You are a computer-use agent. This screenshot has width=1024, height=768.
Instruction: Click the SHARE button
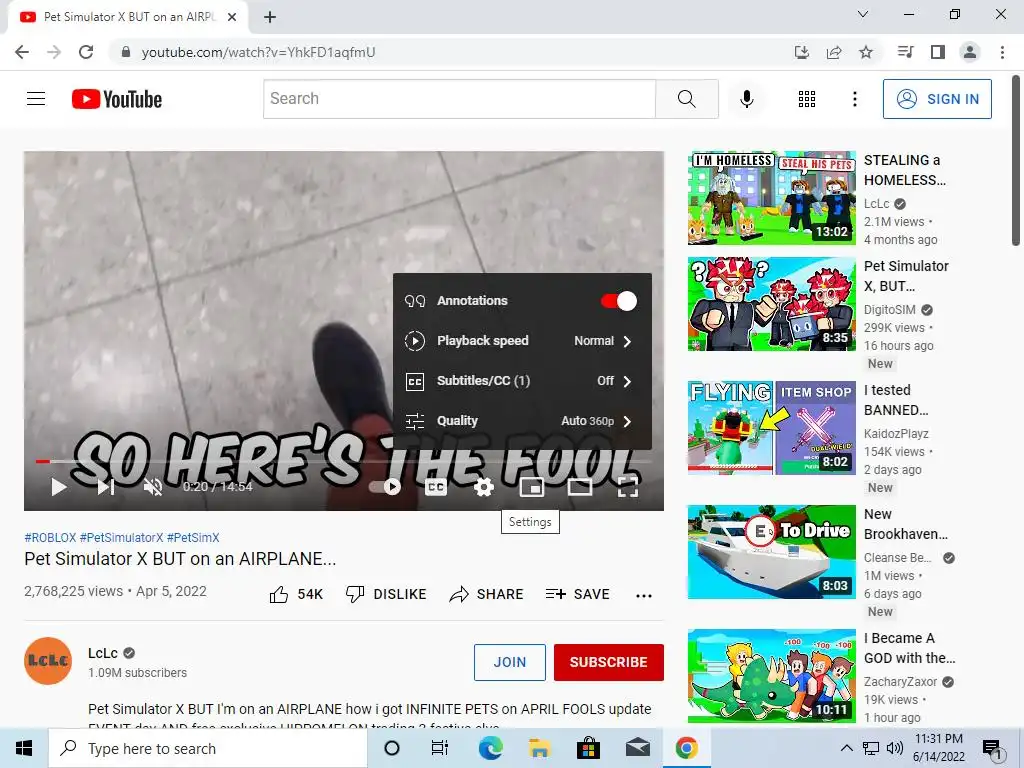tap(487, 594)
